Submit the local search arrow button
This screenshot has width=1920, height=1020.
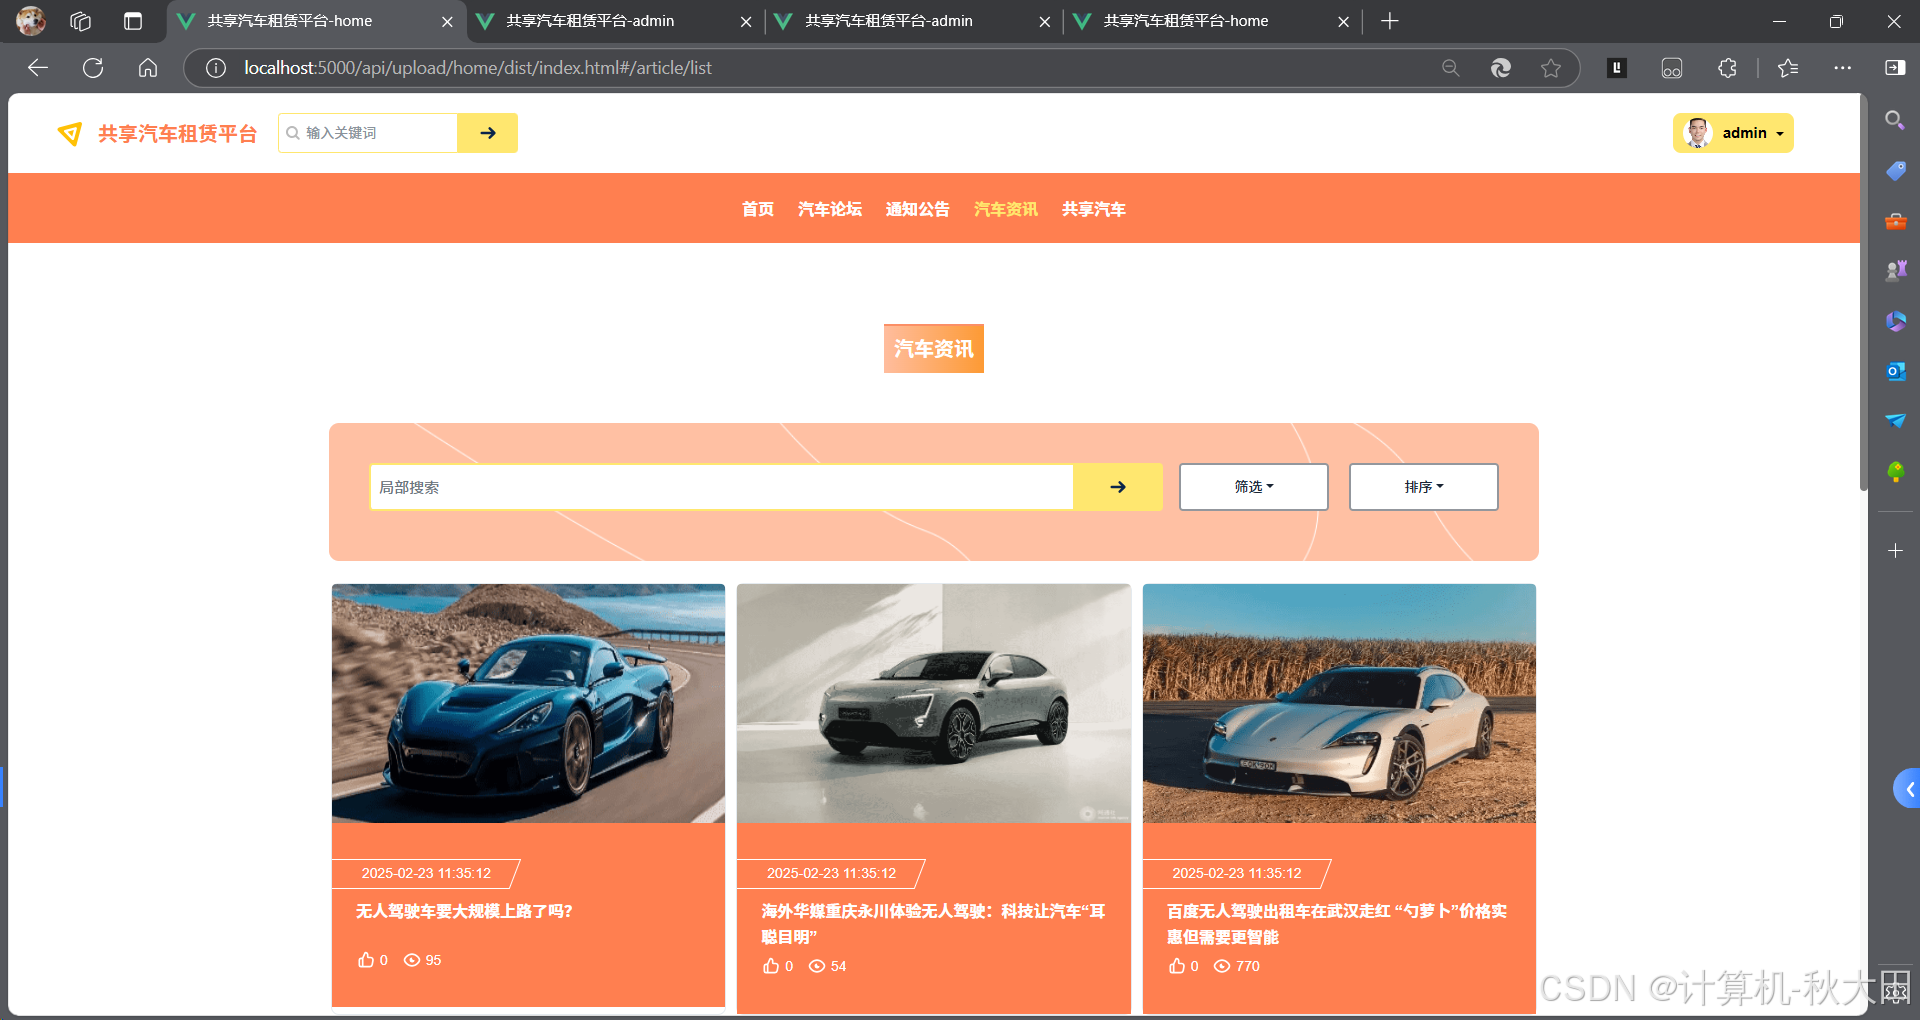click(x=1118, y=487)
